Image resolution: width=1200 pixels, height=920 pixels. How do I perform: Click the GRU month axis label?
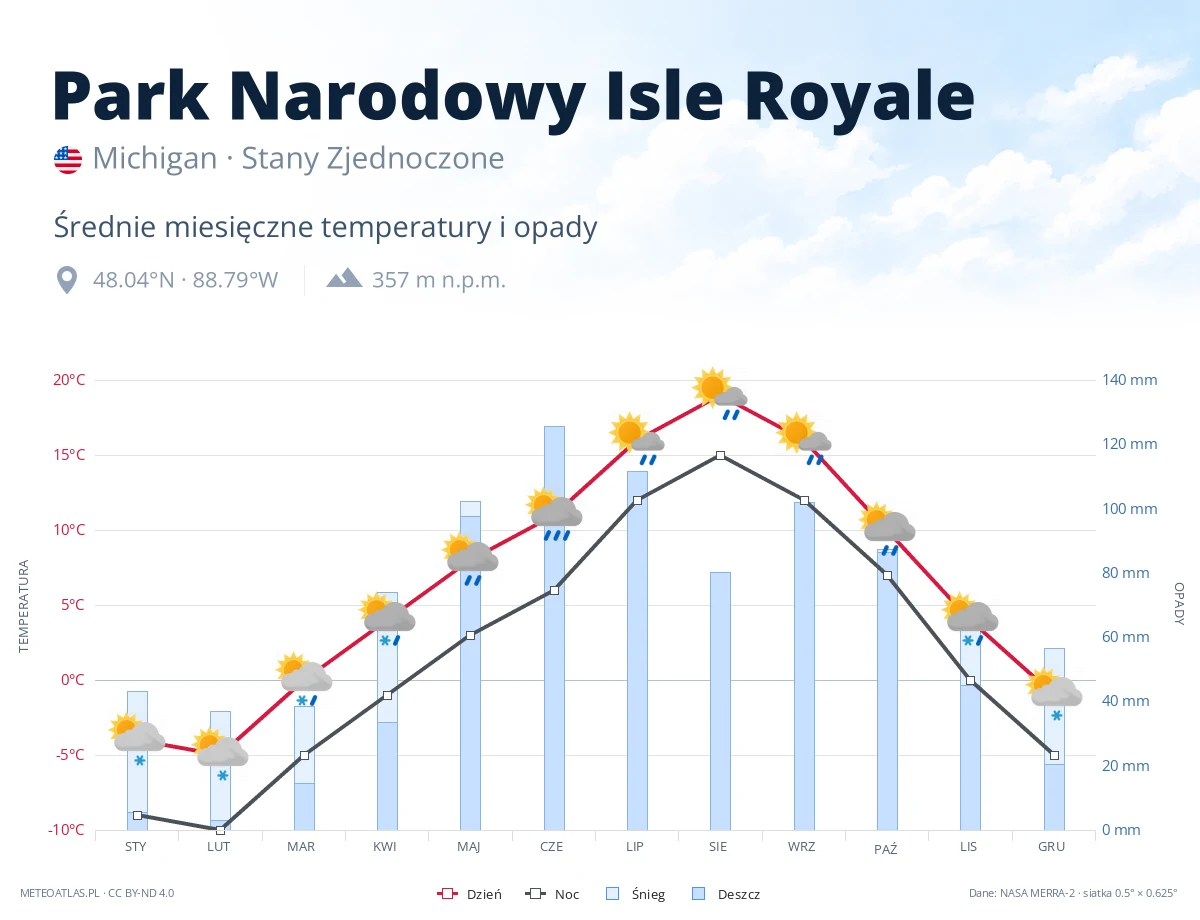pos(1051,846)
